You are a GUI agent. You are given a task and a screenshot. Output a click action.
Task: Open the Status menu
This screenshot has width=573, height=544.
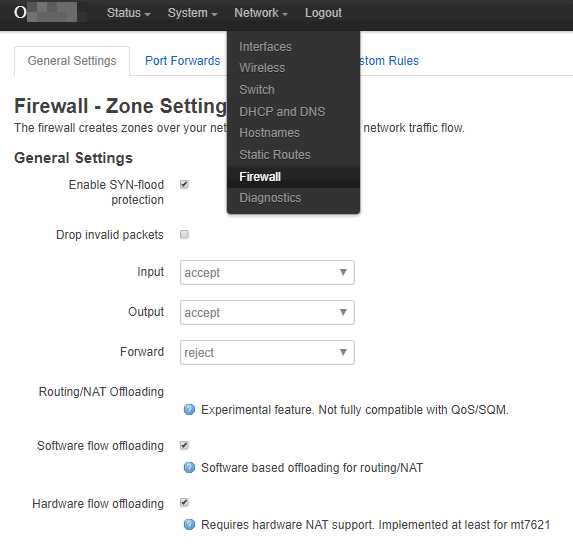[x=128, y=13]
